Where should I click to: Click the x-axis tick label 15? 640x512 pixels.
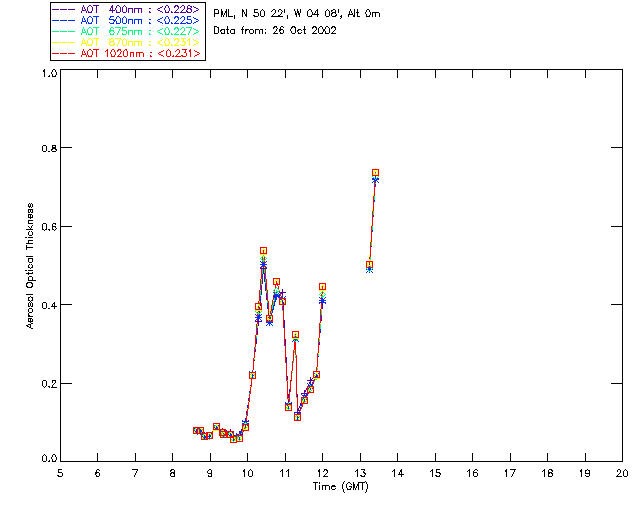(x=435, y=473)
